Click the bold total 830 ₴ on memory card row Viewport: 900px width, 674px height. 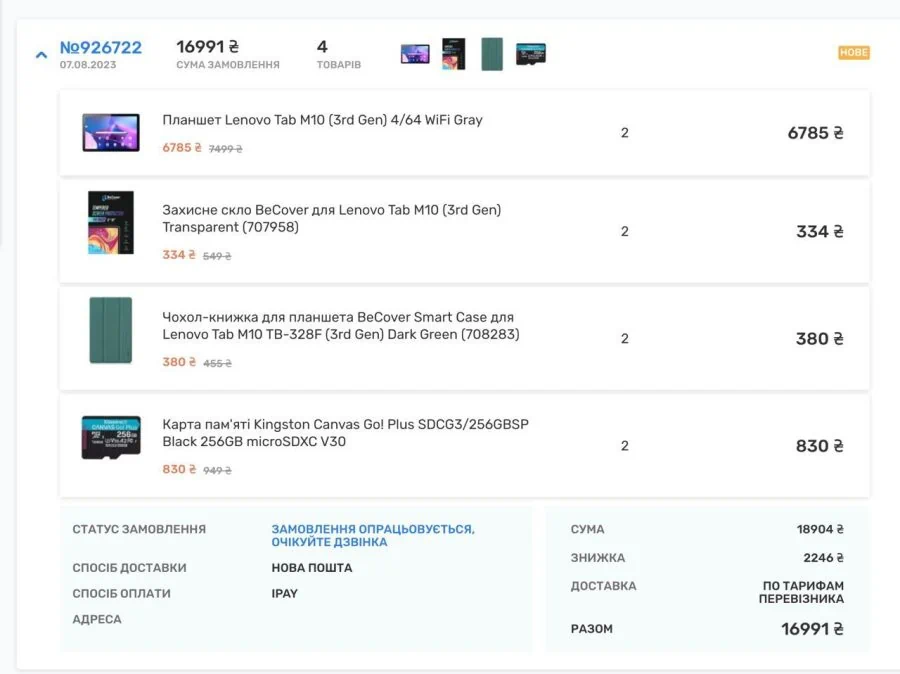pos(820,446)
